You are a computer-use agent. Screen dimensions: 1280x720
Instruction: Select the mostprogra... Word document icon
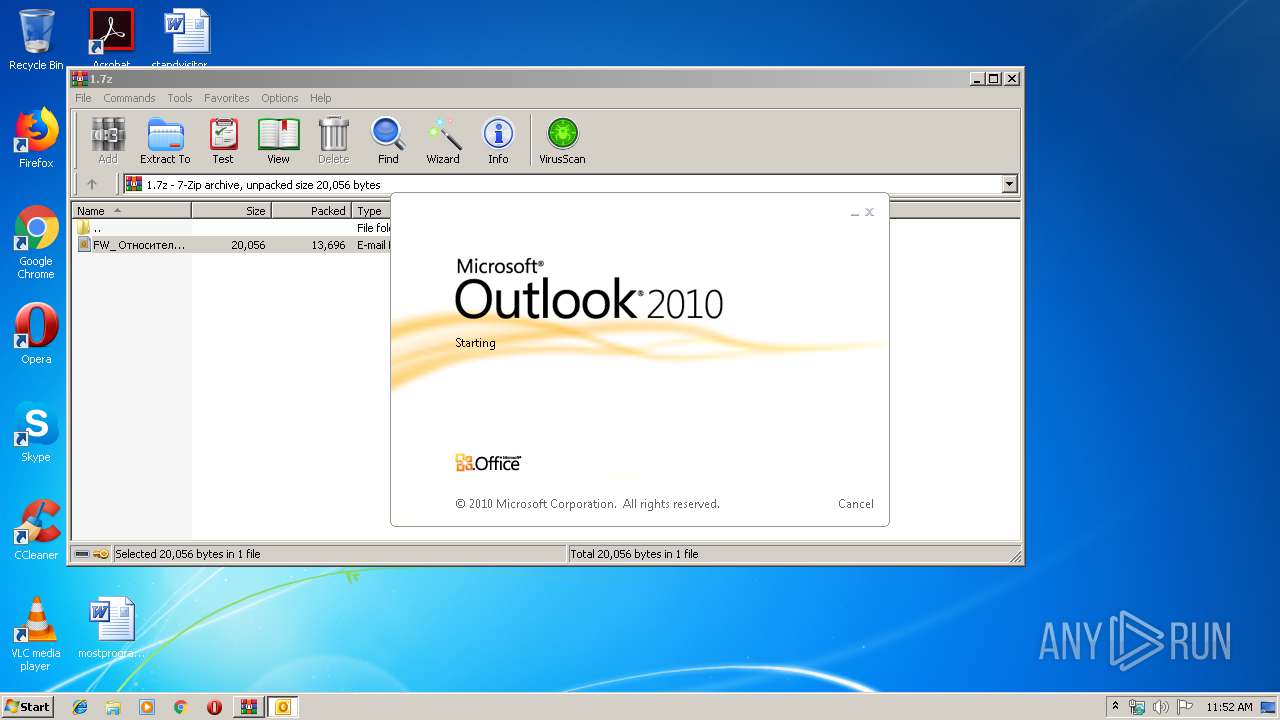111,628
